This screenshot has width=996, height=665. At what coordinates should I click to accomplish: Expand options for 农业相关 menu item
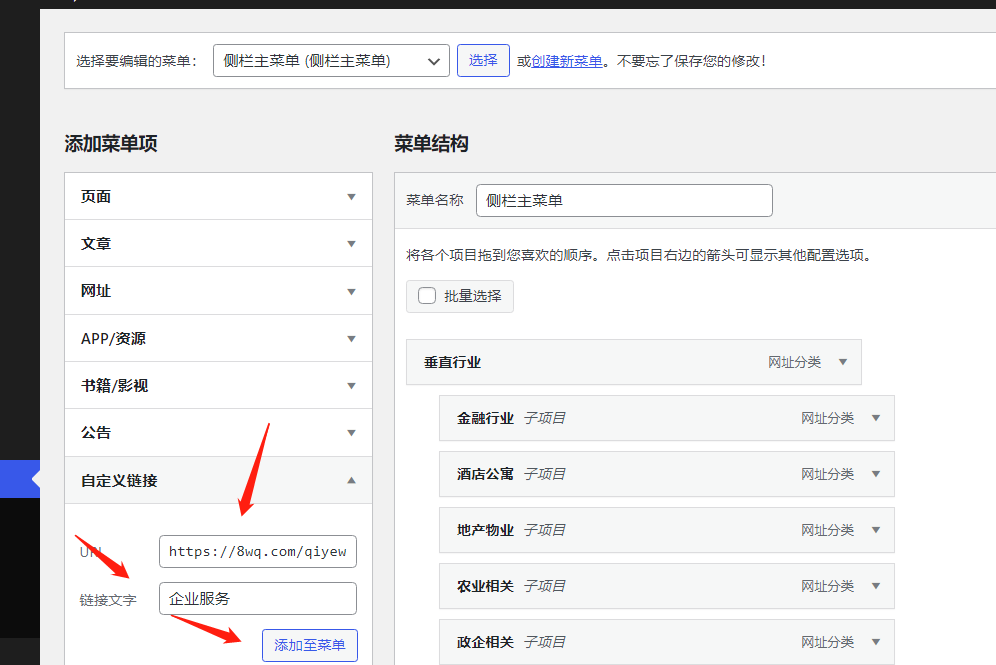point(876,586)
